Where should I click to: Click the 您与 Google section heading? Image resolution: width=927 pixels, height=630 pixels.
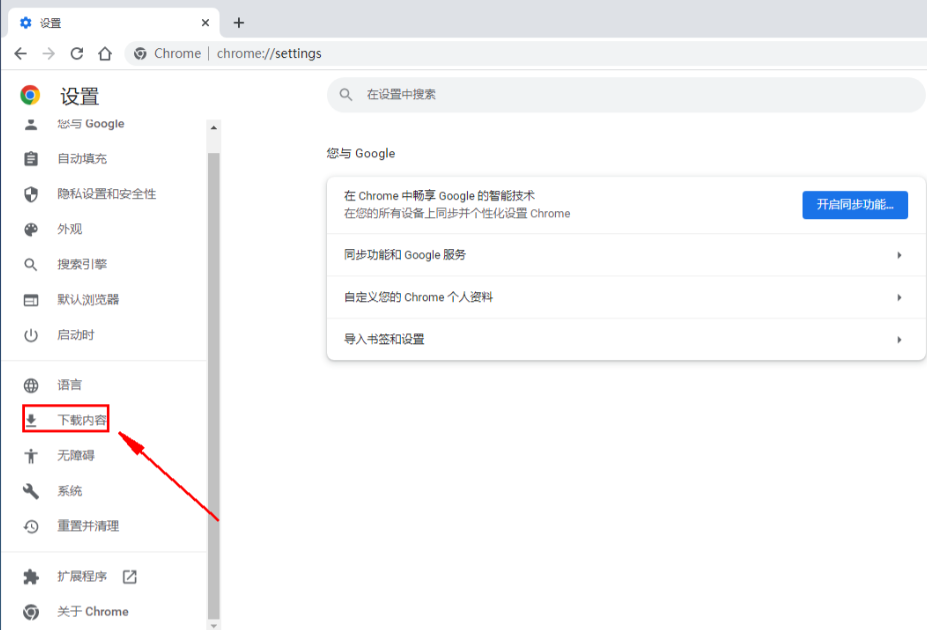(361, 154)
